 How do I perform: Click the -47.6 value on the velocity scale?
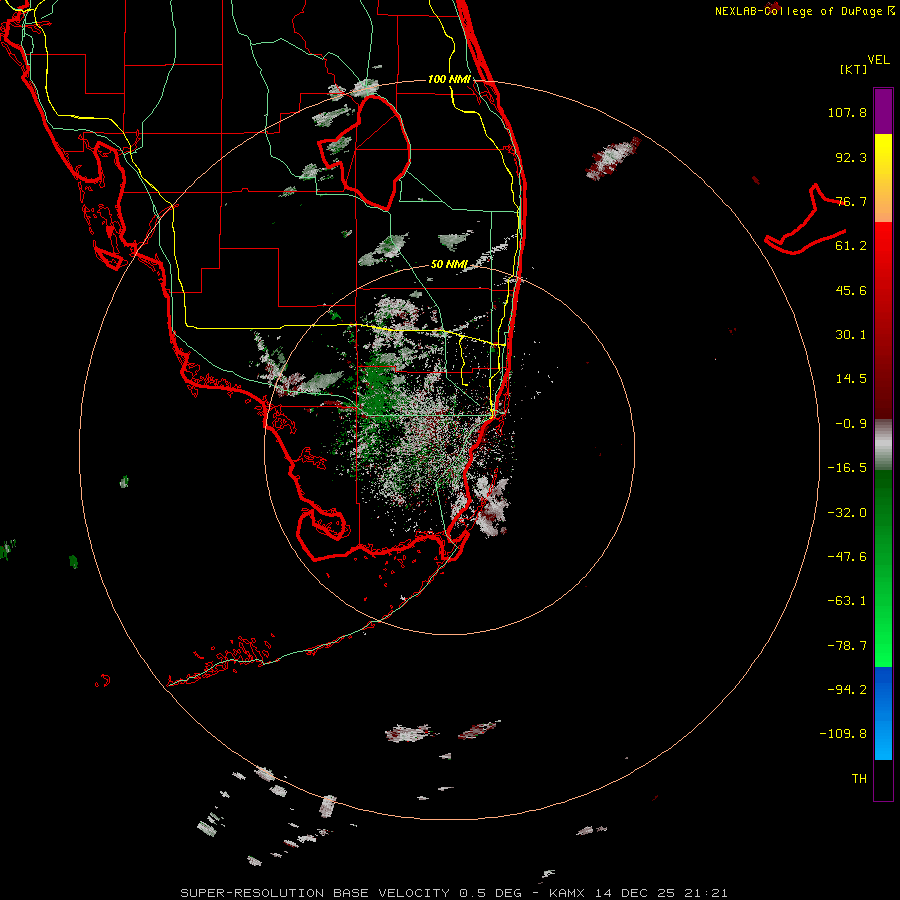pyautogui.click(x=847, y=557)
